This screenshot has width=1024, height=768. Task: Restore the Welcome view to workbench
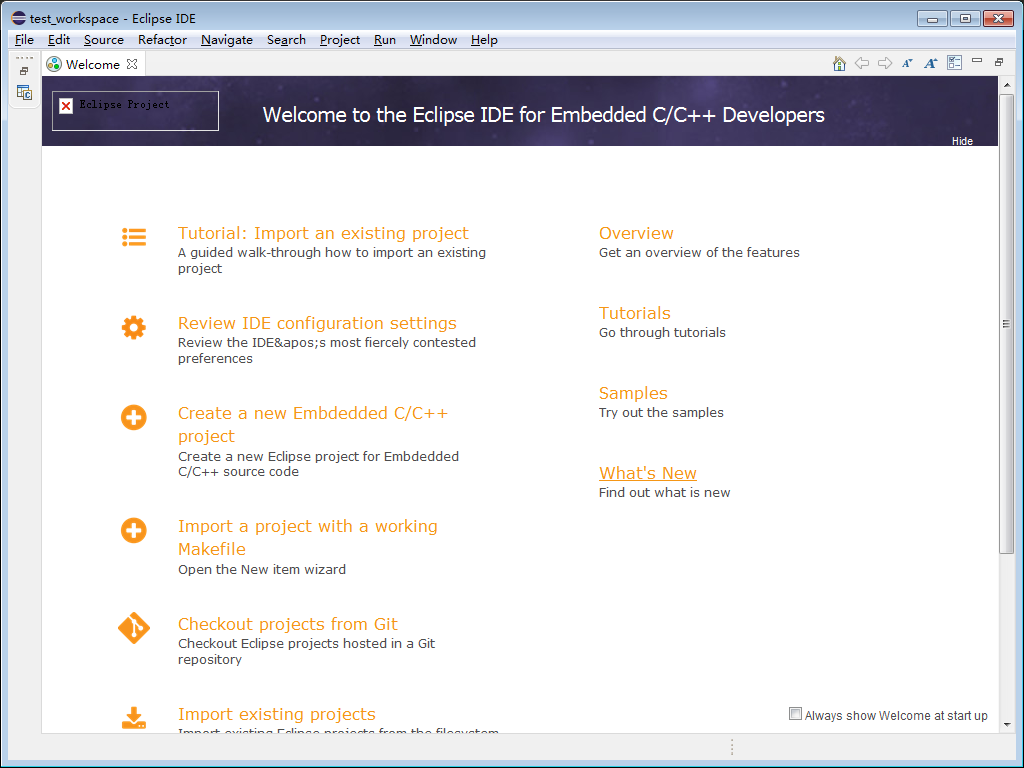pos(999,62)
